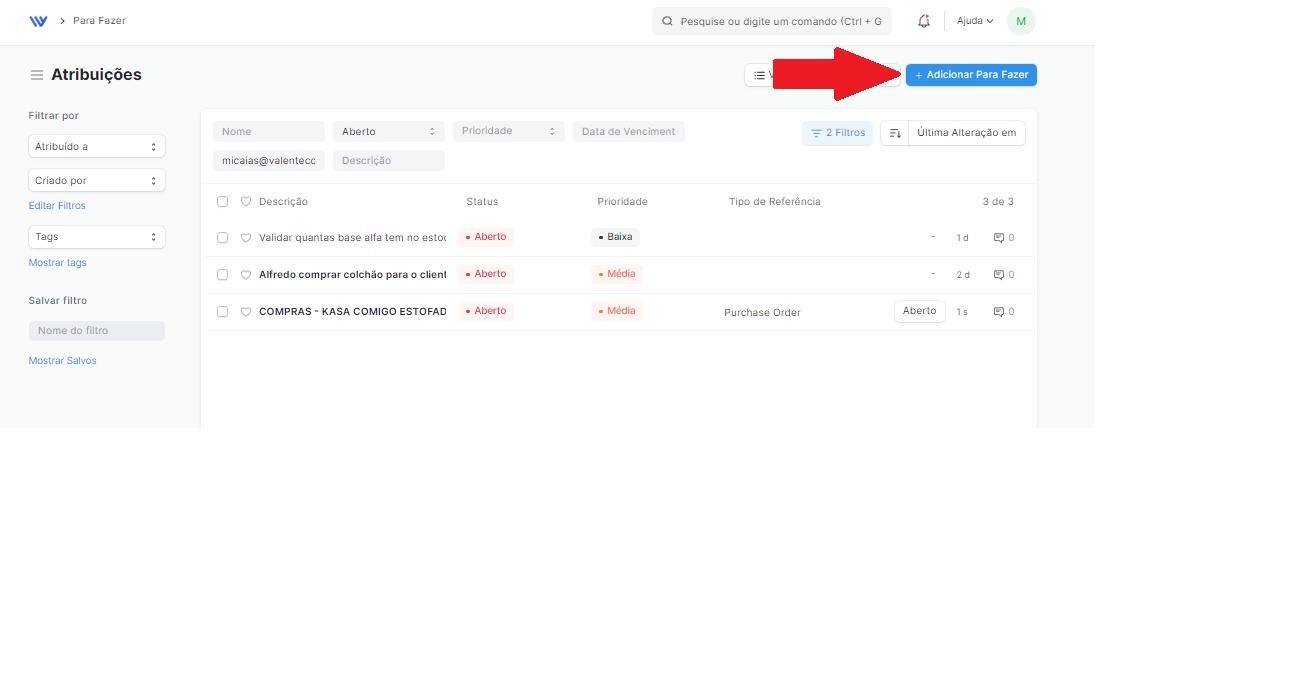Click the search magnifier icon in top bar
Image resolution: width=1296 pixels, height=676 pixels.
click(x=667, y=21)
